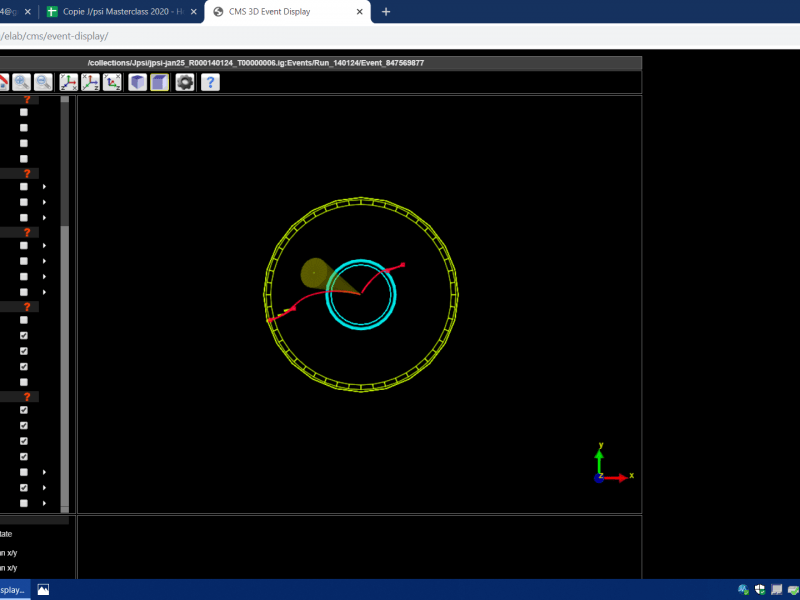Click the zoom out magnifier icon
This screenshot has height=600, width=800.
[44, 82]
